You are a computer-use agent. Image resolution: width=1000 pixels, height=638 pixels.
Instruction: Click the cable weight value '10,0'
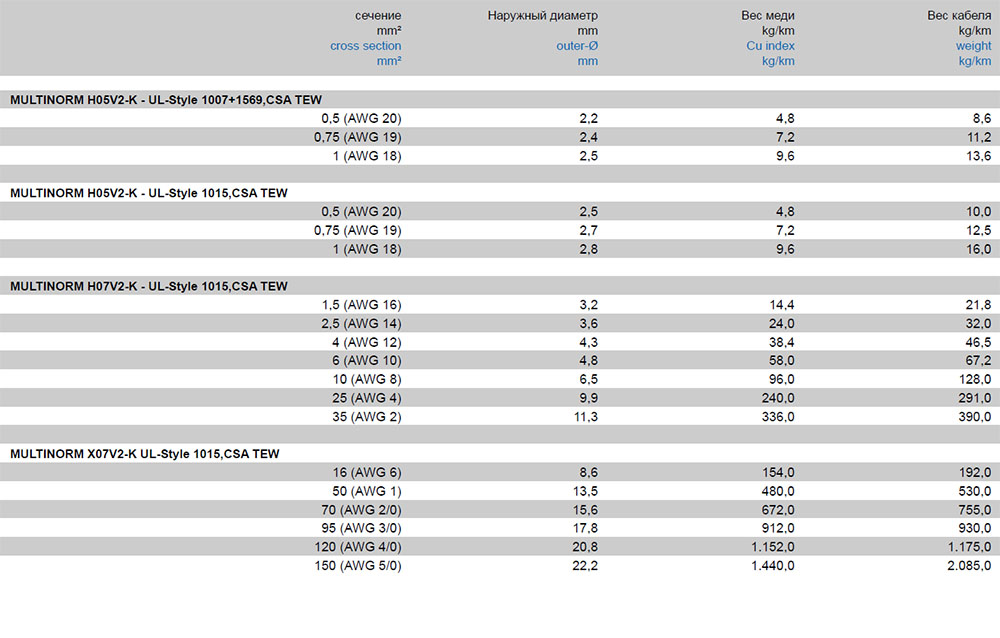pyautogui.click(x=979, y=211)
